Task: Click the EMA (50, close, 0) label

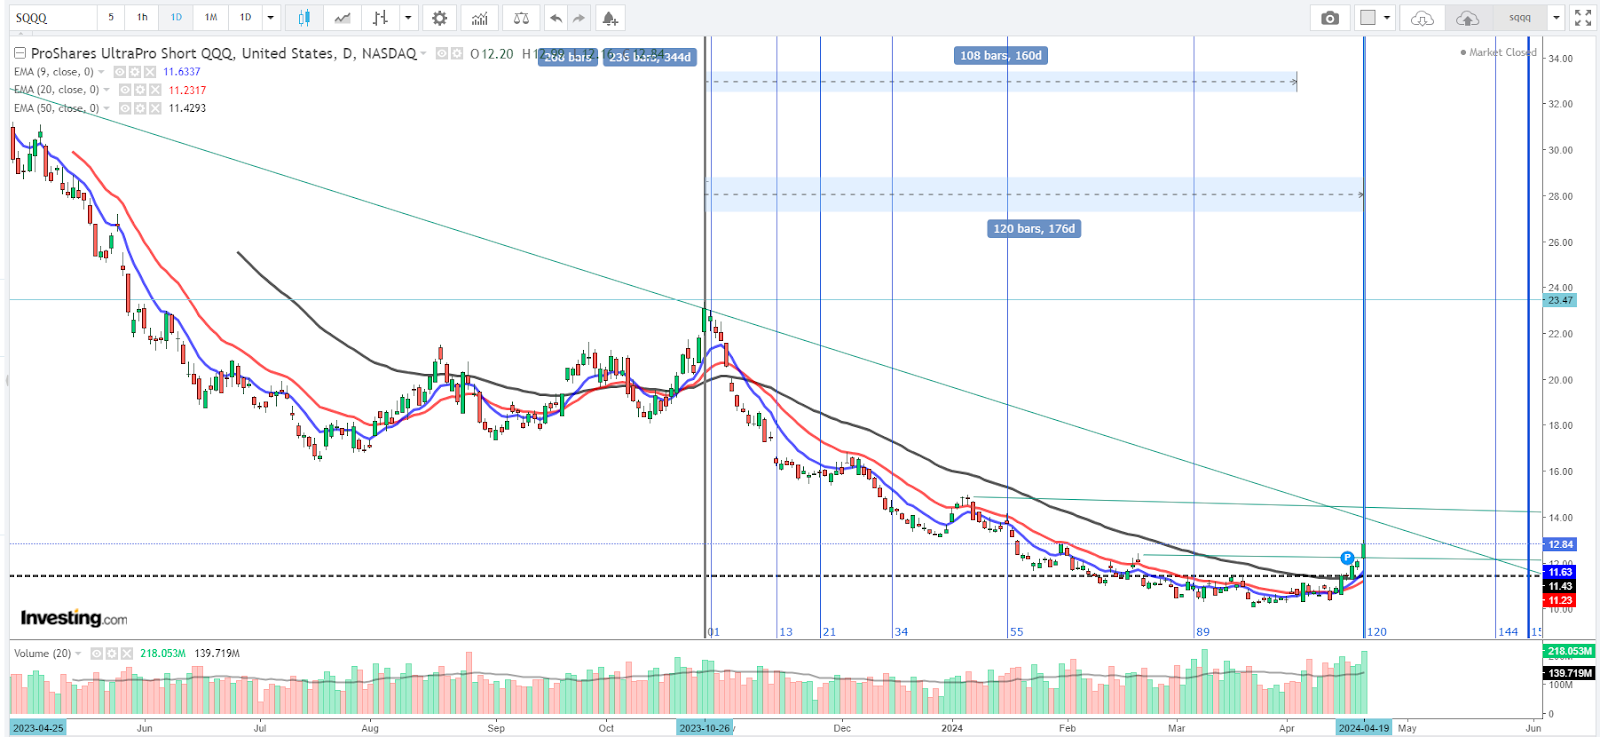Action: pyautogui.click(x=56, y=108)
